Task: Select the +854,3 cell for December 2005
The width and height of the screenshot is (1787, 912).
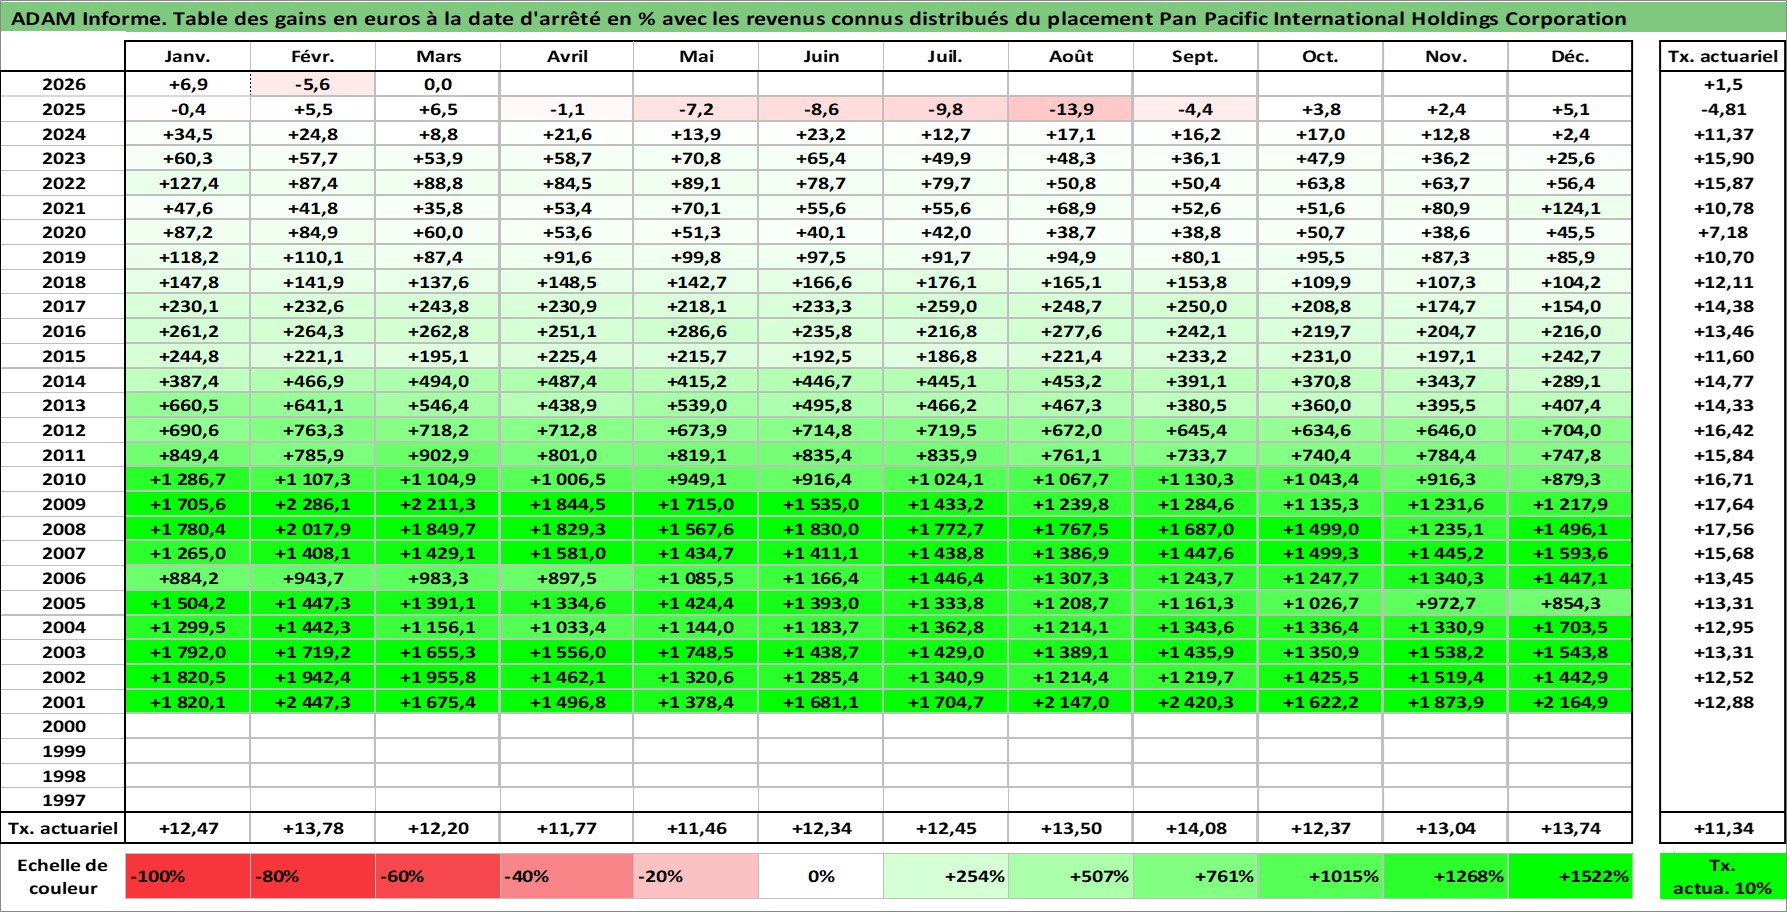Action: point(1570,603)
